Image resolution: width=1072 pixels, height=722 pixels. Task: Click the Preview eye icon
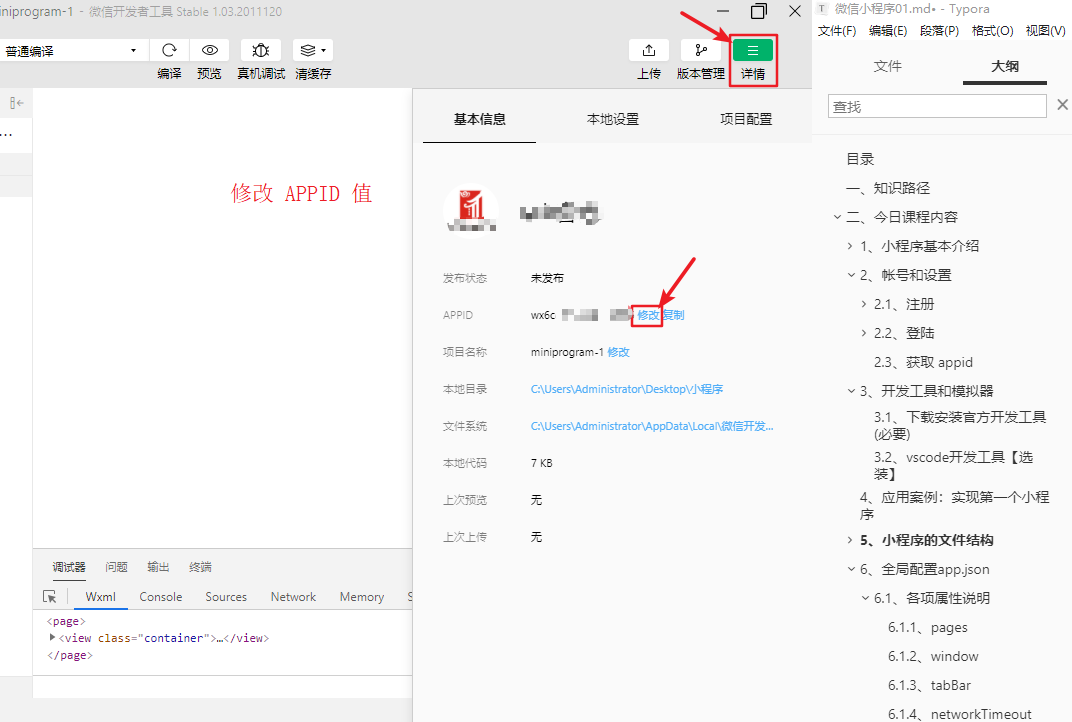pyautogui.click(x=210, y=50)
